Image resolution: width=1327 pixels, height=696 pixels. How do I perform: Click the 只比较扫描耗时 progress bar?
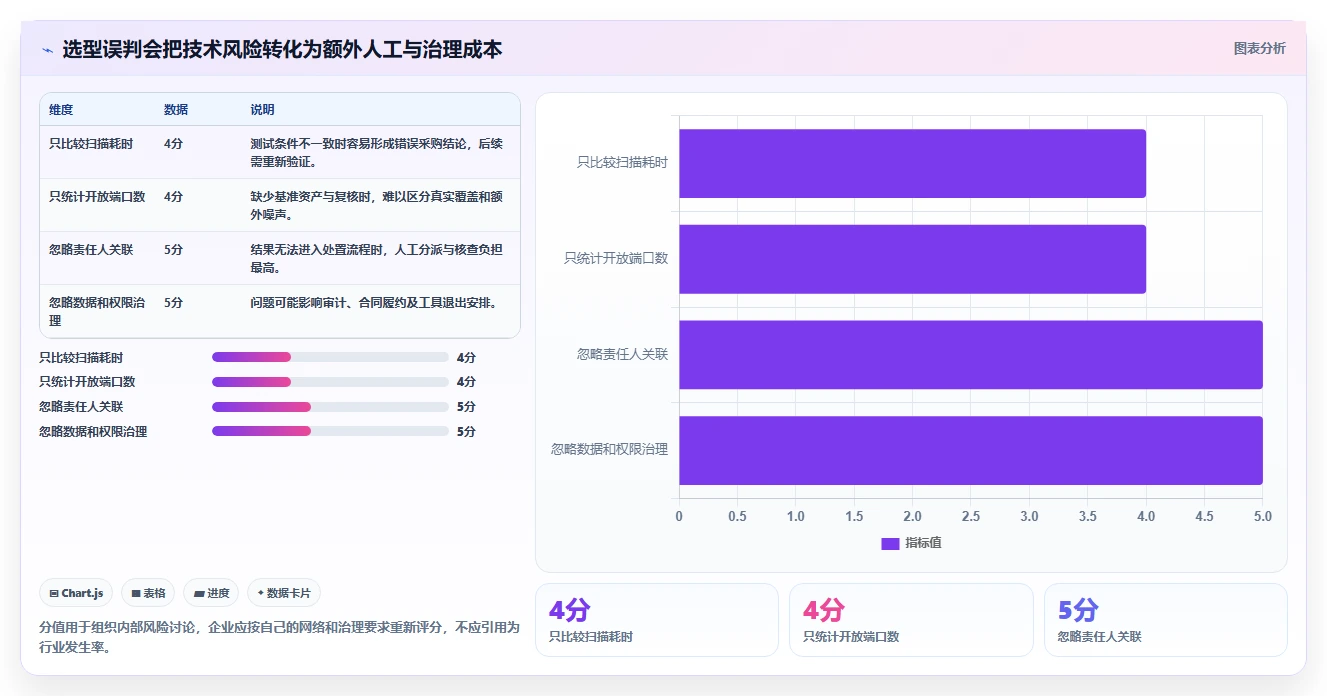pyautogui.click(x=330, y=357)
